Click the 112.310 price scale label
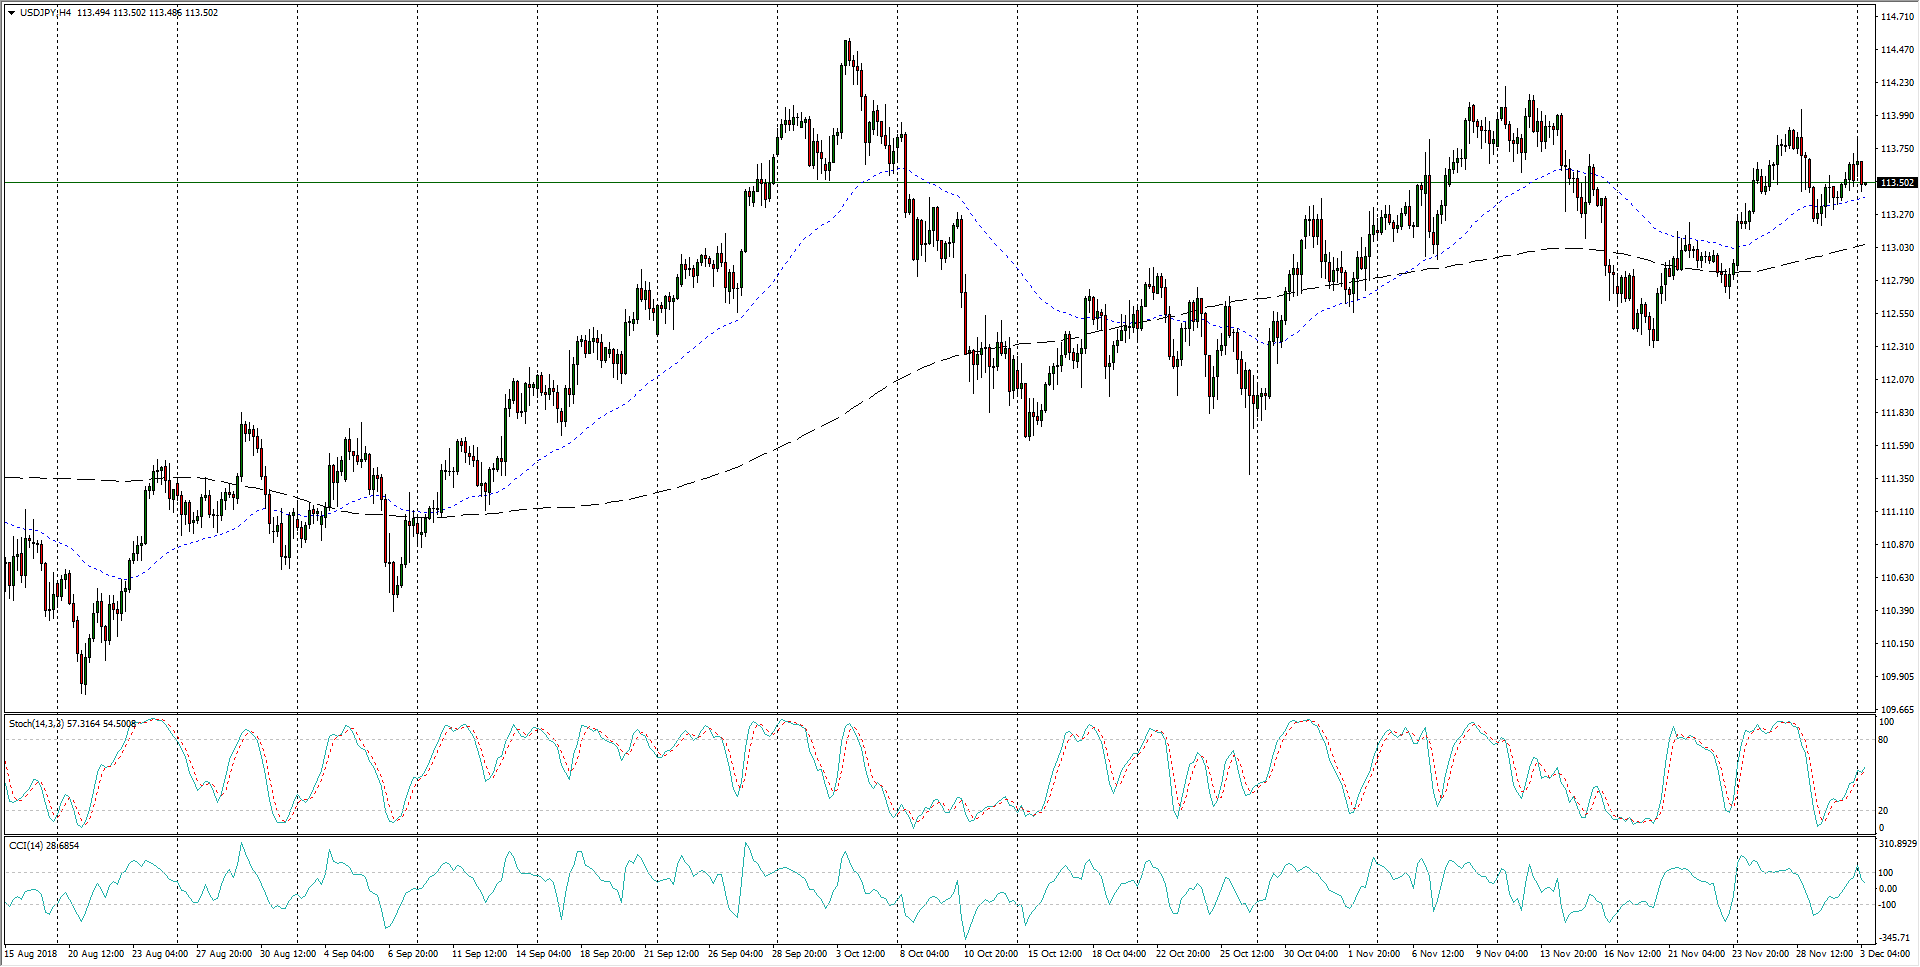The image size is (1920, 967). (1897, 347)
